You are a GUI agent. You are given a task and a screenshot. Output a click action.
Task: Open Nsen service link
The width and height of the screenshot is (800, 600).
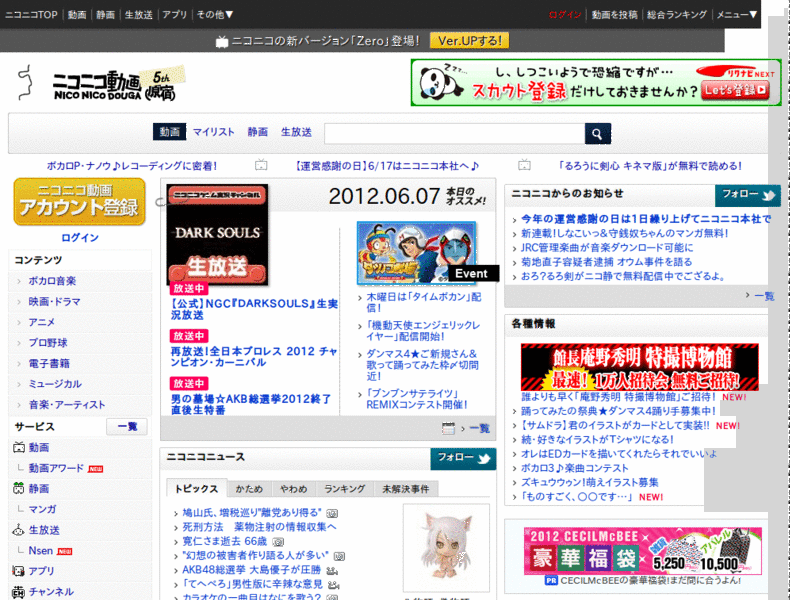[41, 551]
